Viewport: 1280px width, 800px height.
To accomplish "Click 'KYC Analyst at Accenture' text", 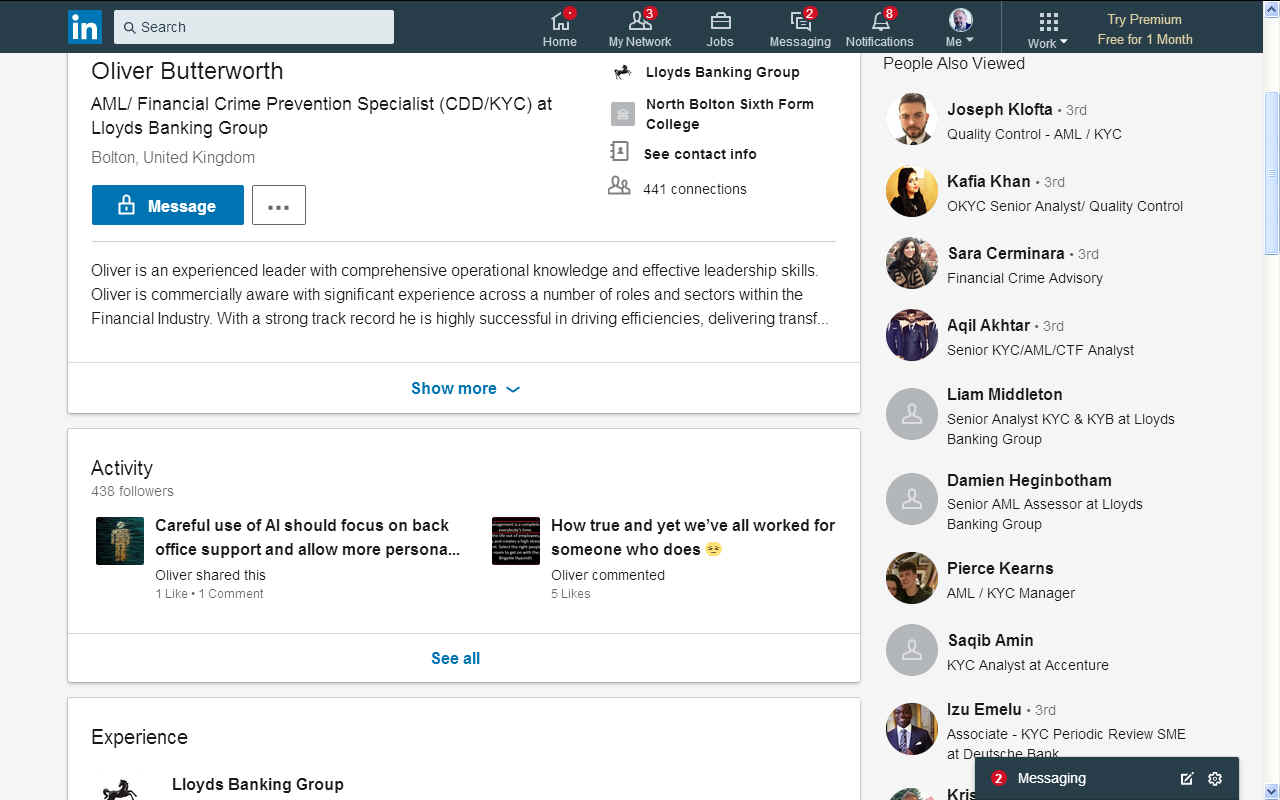I will 1028,665.
